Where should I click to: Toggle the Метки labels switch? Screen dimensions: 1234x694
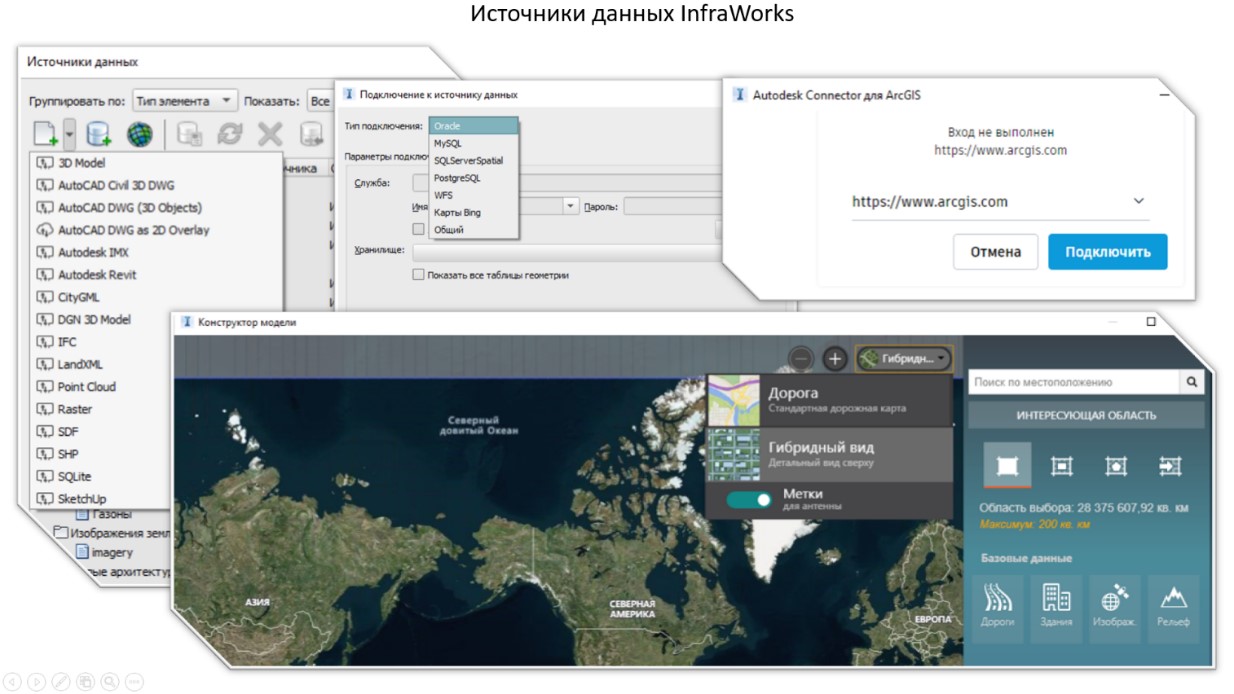pos(749,499)
